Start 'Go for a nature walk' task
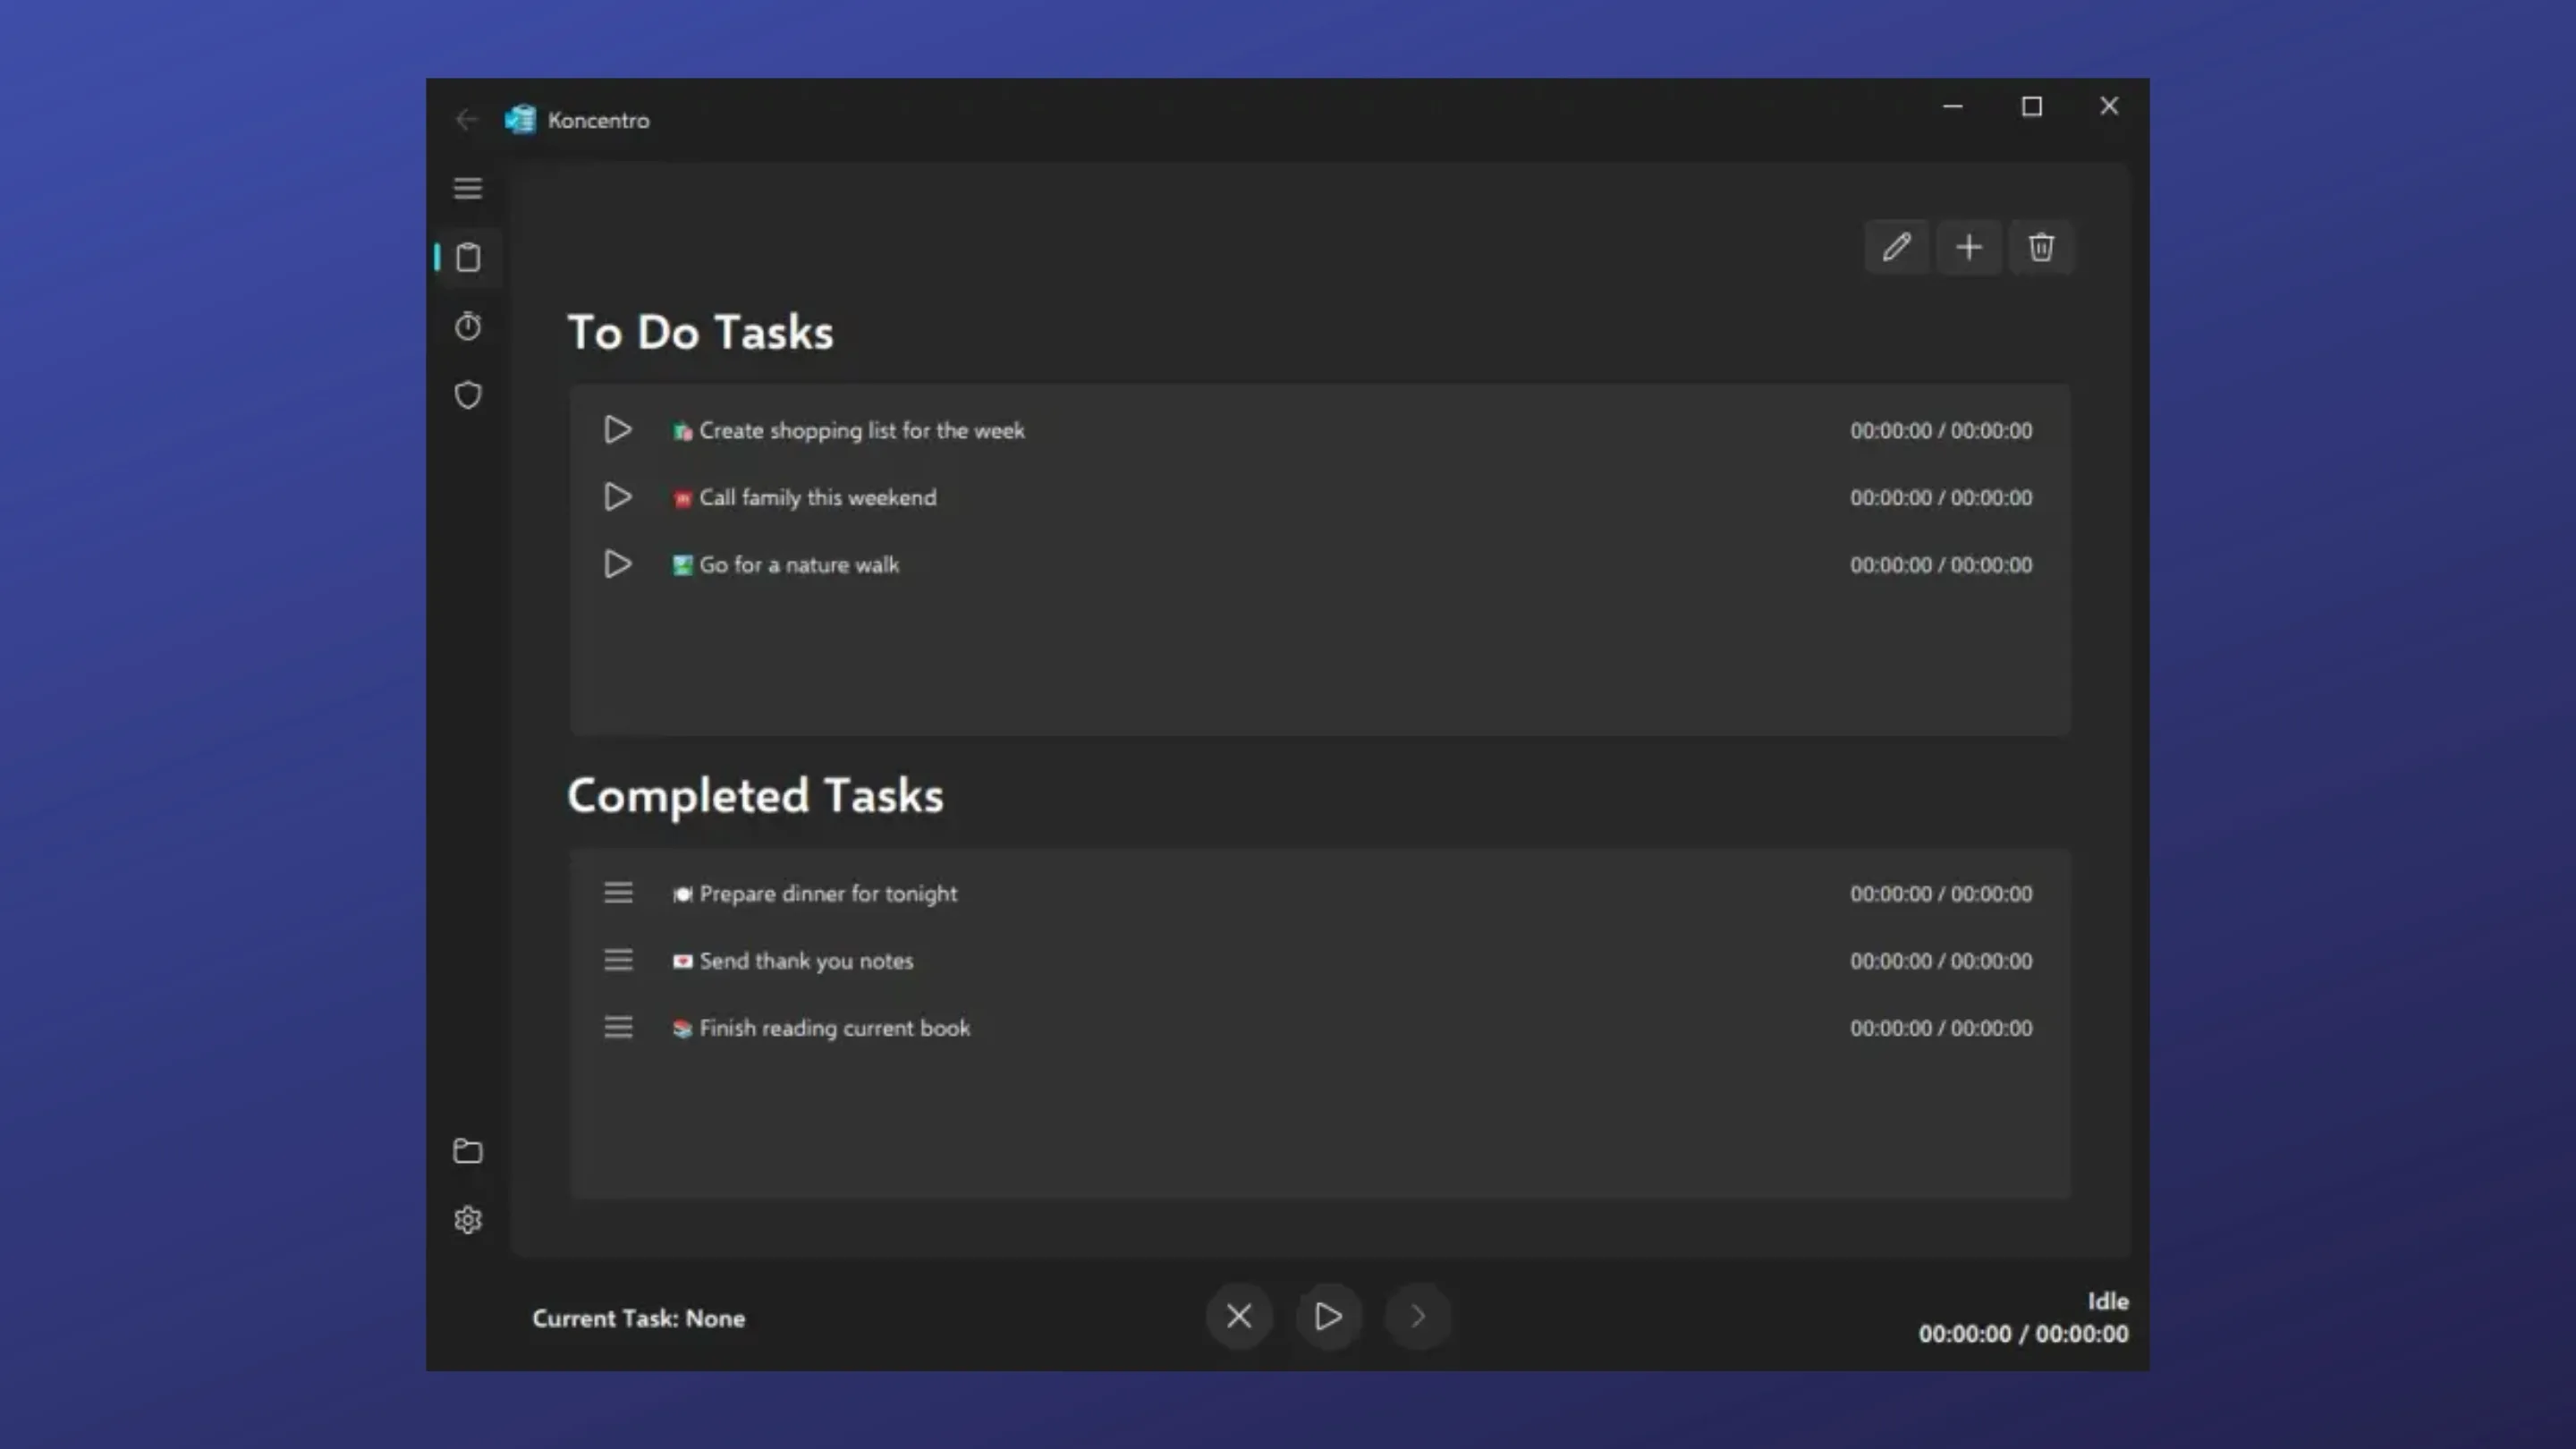The image size is (2576, 1449). tap(618, 564)
